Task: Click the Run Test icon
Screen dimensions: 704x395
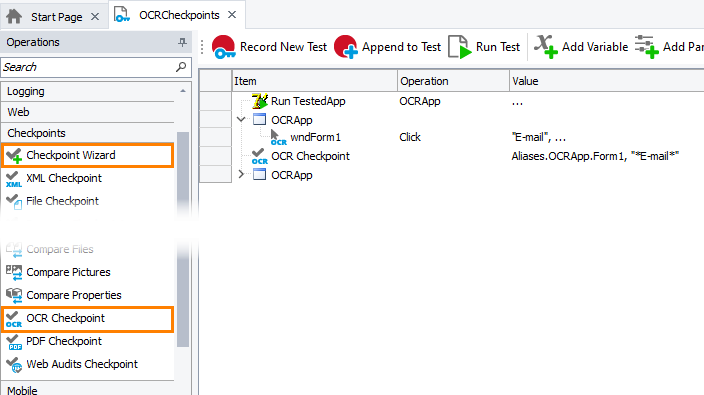Action: click(x=460, y=47)
